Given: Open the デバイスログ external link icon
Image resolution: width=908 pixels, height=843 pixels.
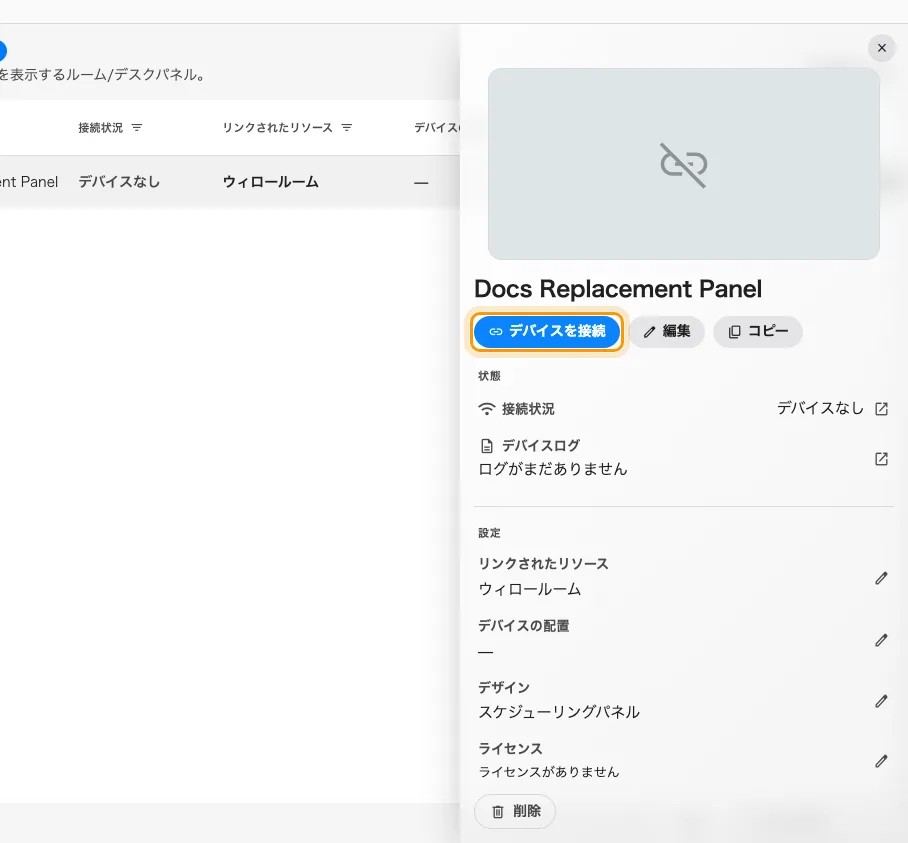Looking at the screenshot, I should tap(881, 459).
